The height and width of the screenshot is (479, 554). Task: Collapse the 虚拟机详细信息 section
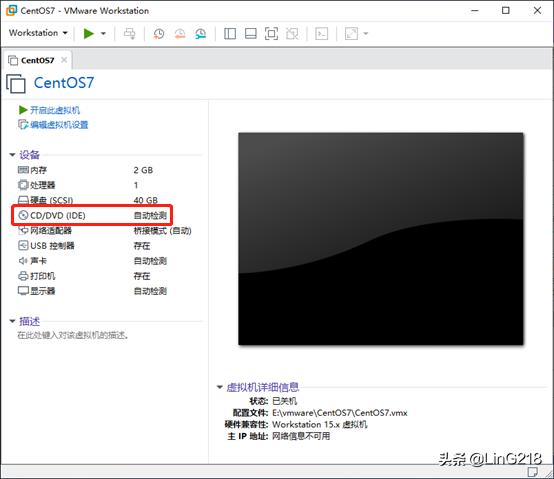click(219, 387)
